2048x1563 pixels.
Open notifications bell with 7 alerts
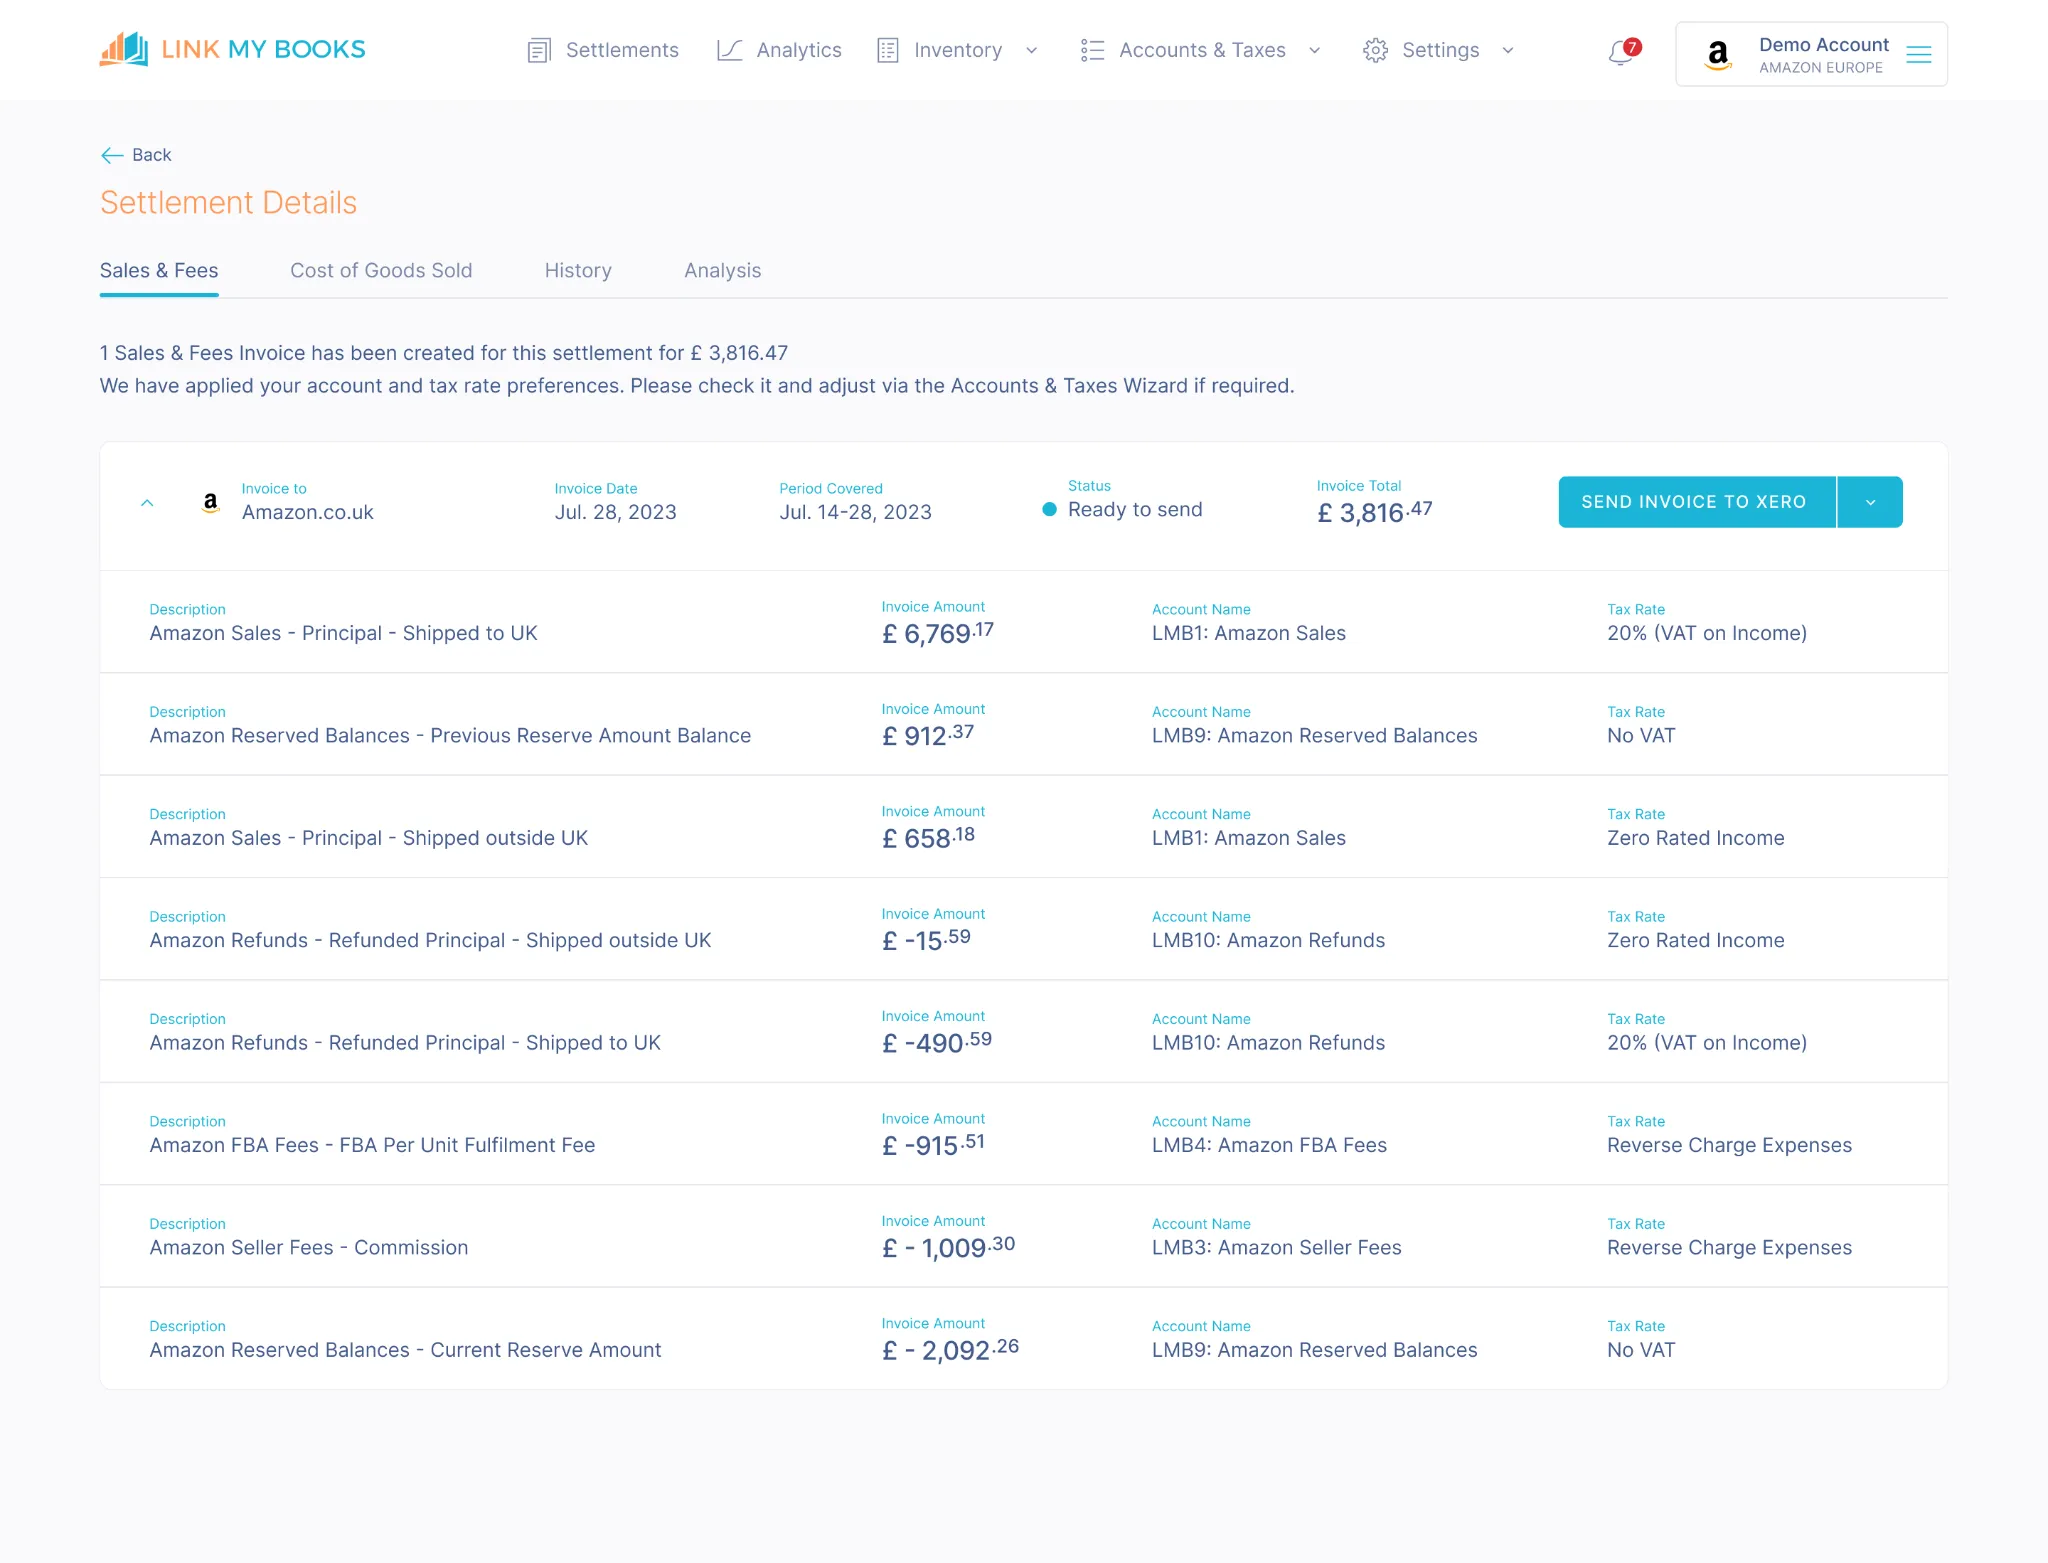1622,52
